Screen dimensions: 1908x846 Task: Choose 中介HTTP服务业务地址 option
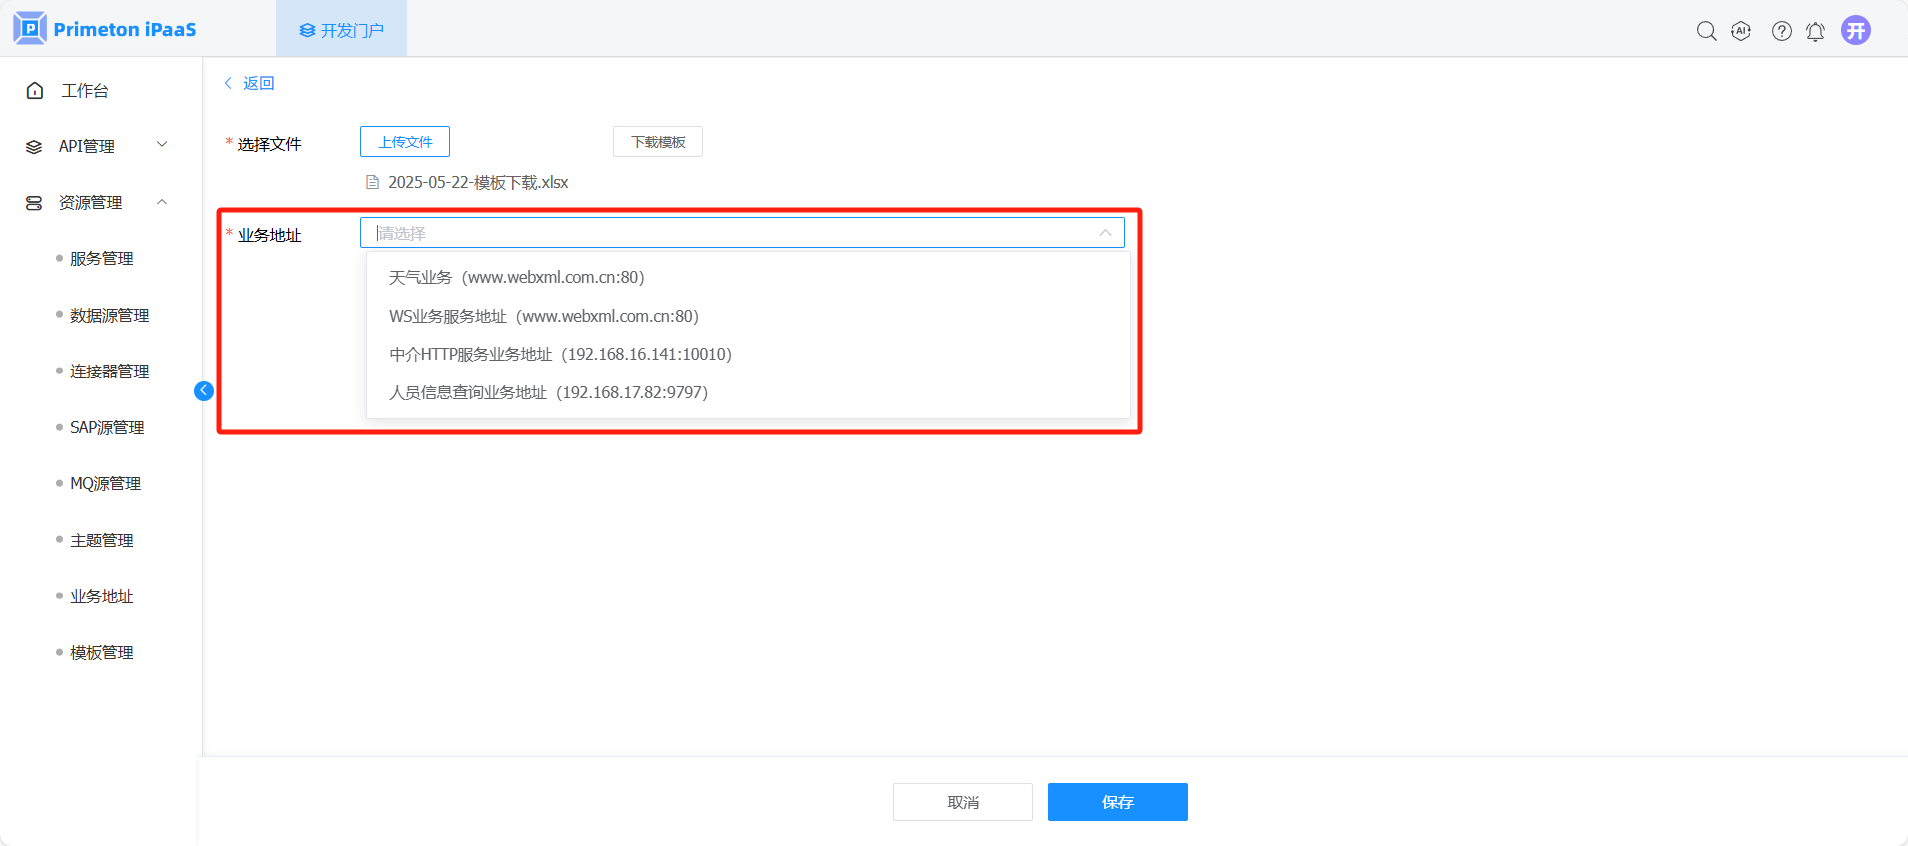(560, 354)
